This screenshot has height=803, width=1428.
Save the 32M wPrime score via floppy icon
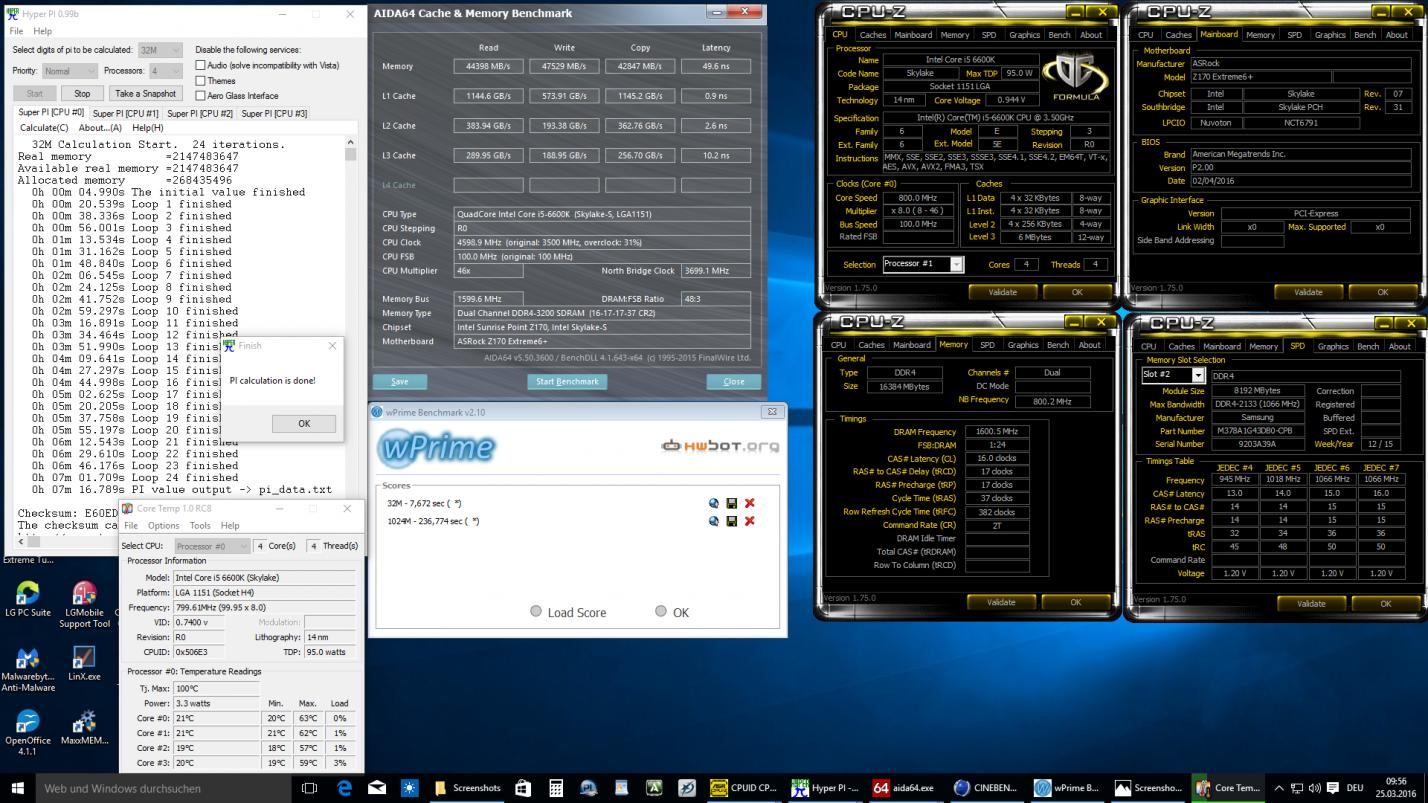point(732,503)
